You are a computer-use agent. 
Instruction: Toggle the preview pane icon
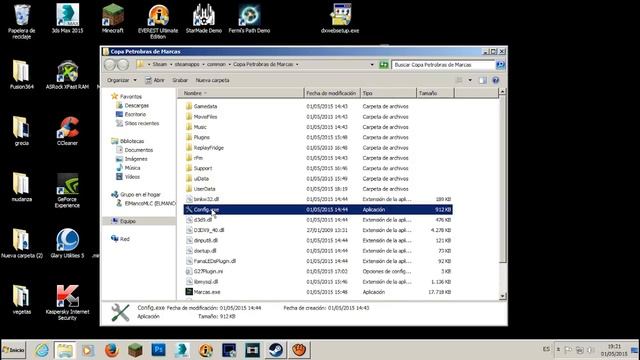[483, 80]
